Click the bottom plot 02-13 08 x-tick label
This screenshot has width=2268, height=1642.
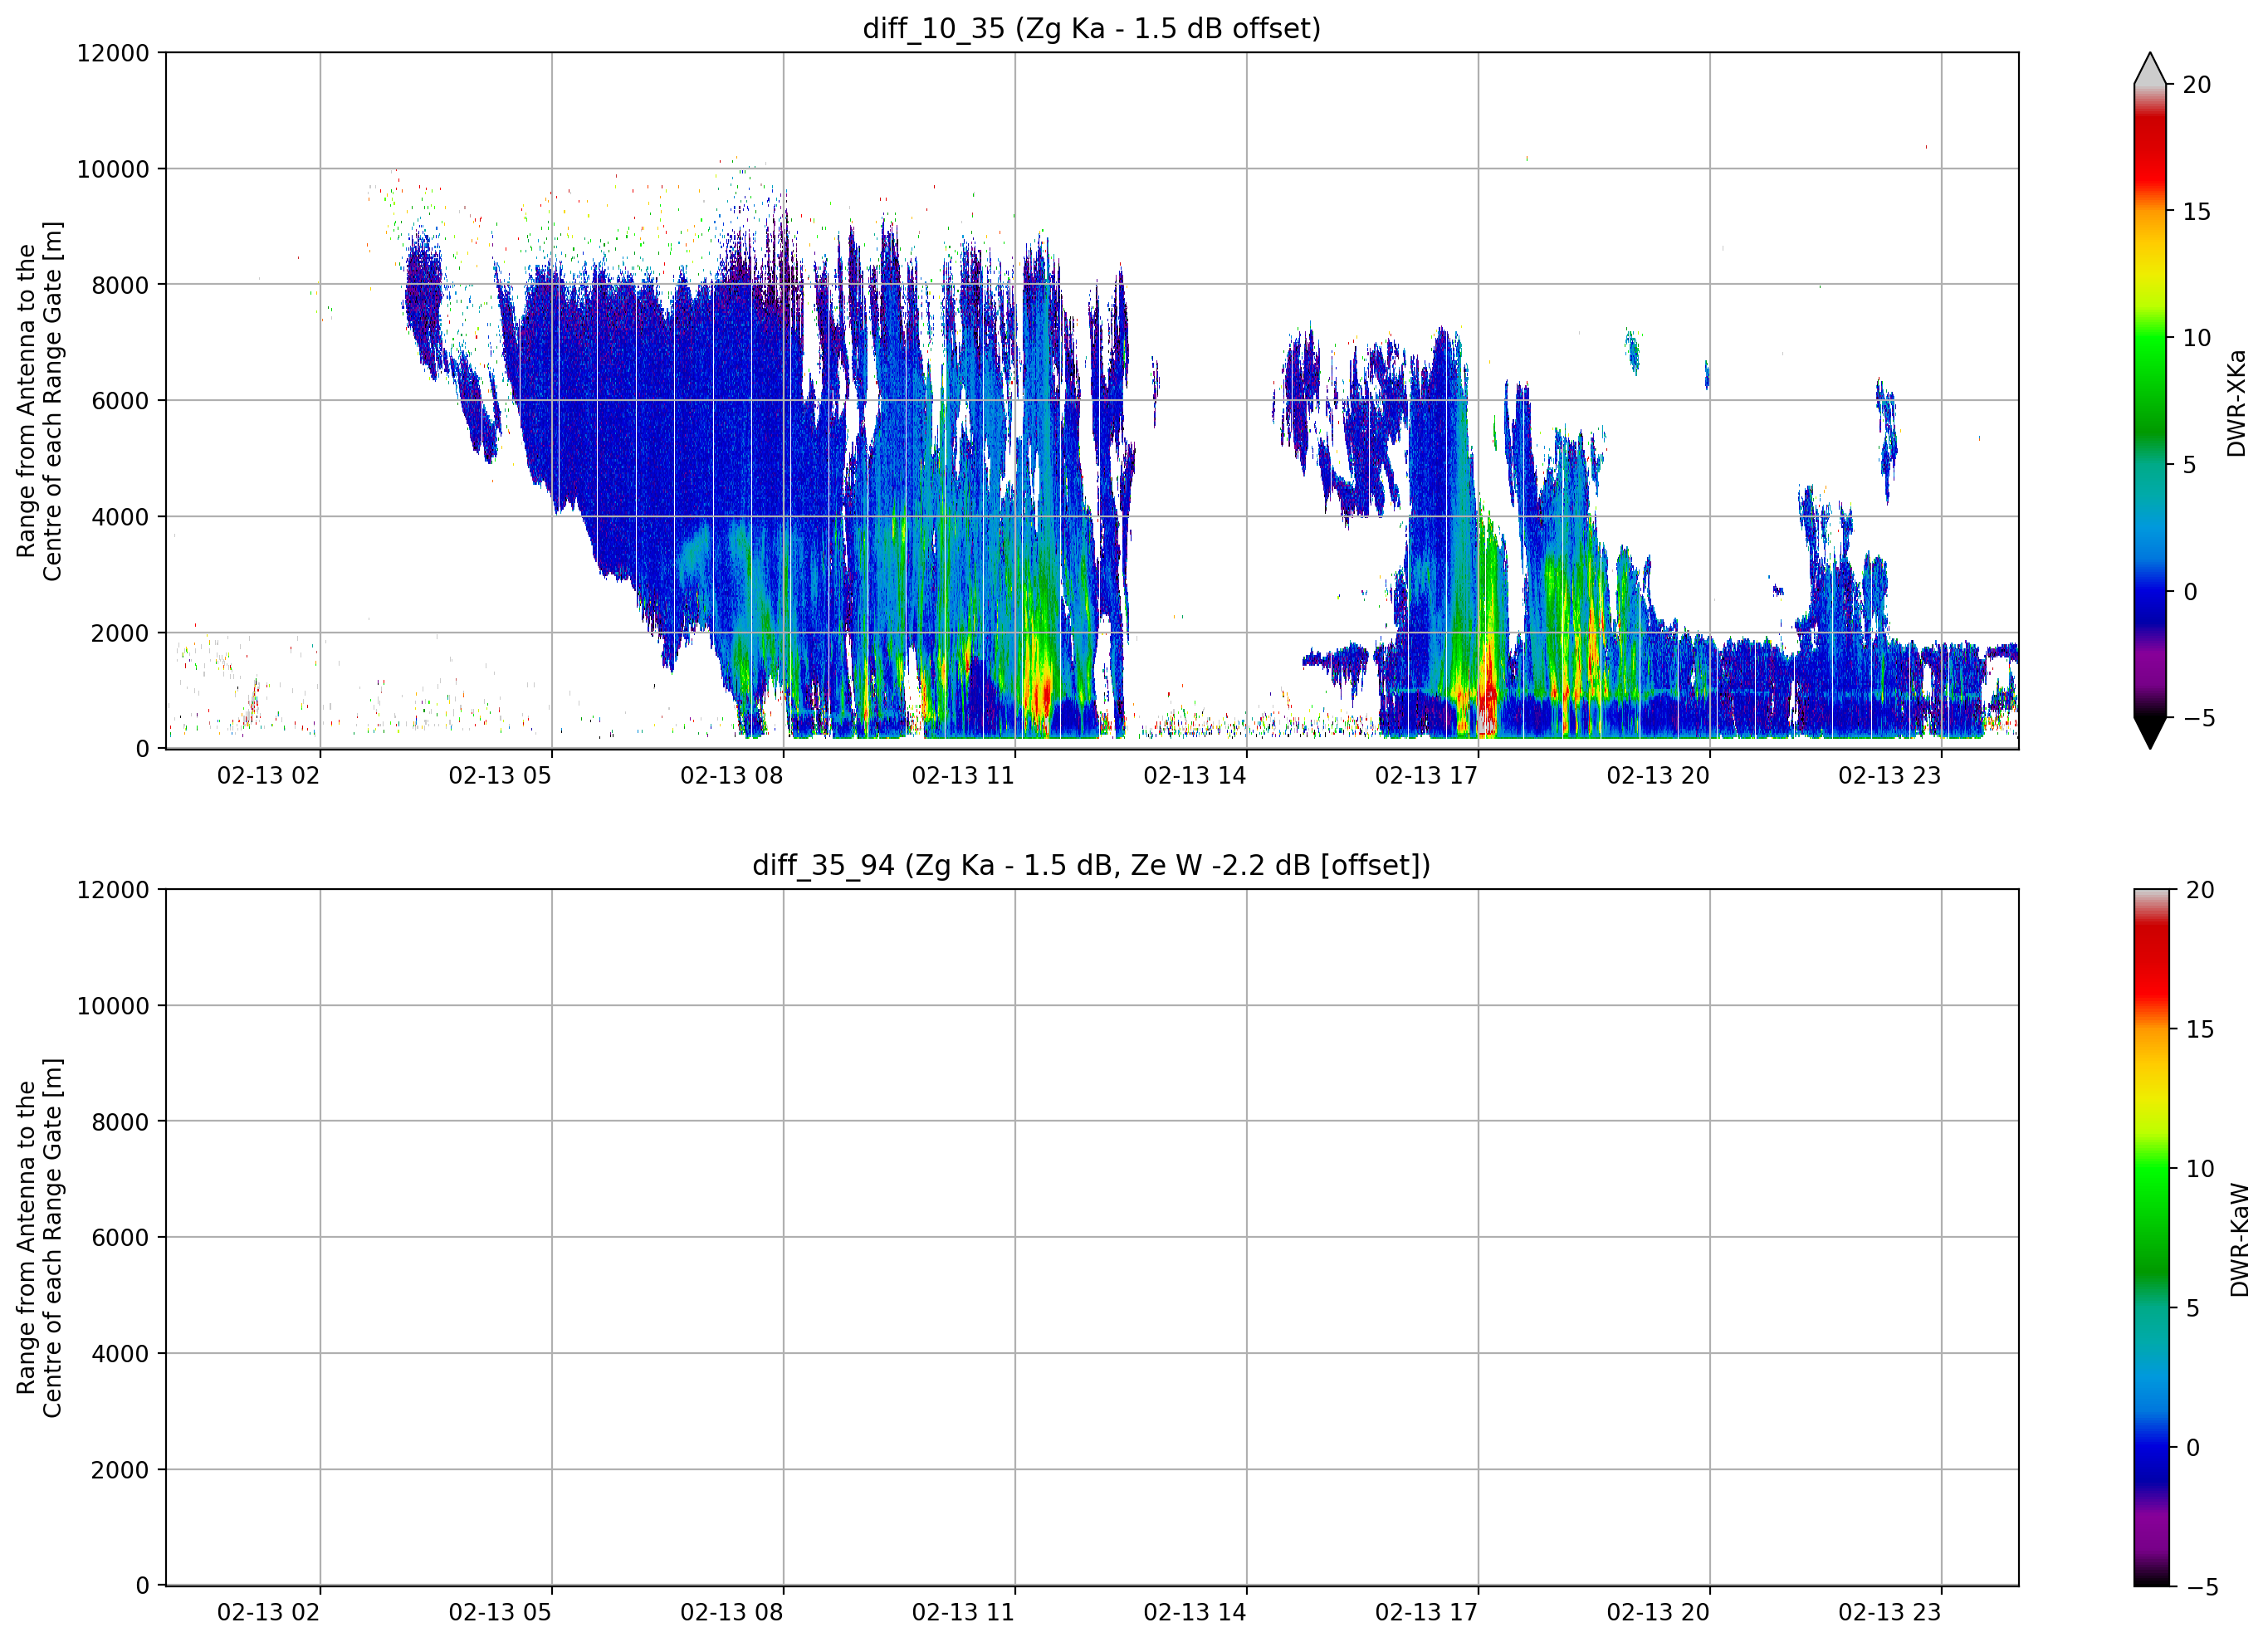(x=732, y=1613)
